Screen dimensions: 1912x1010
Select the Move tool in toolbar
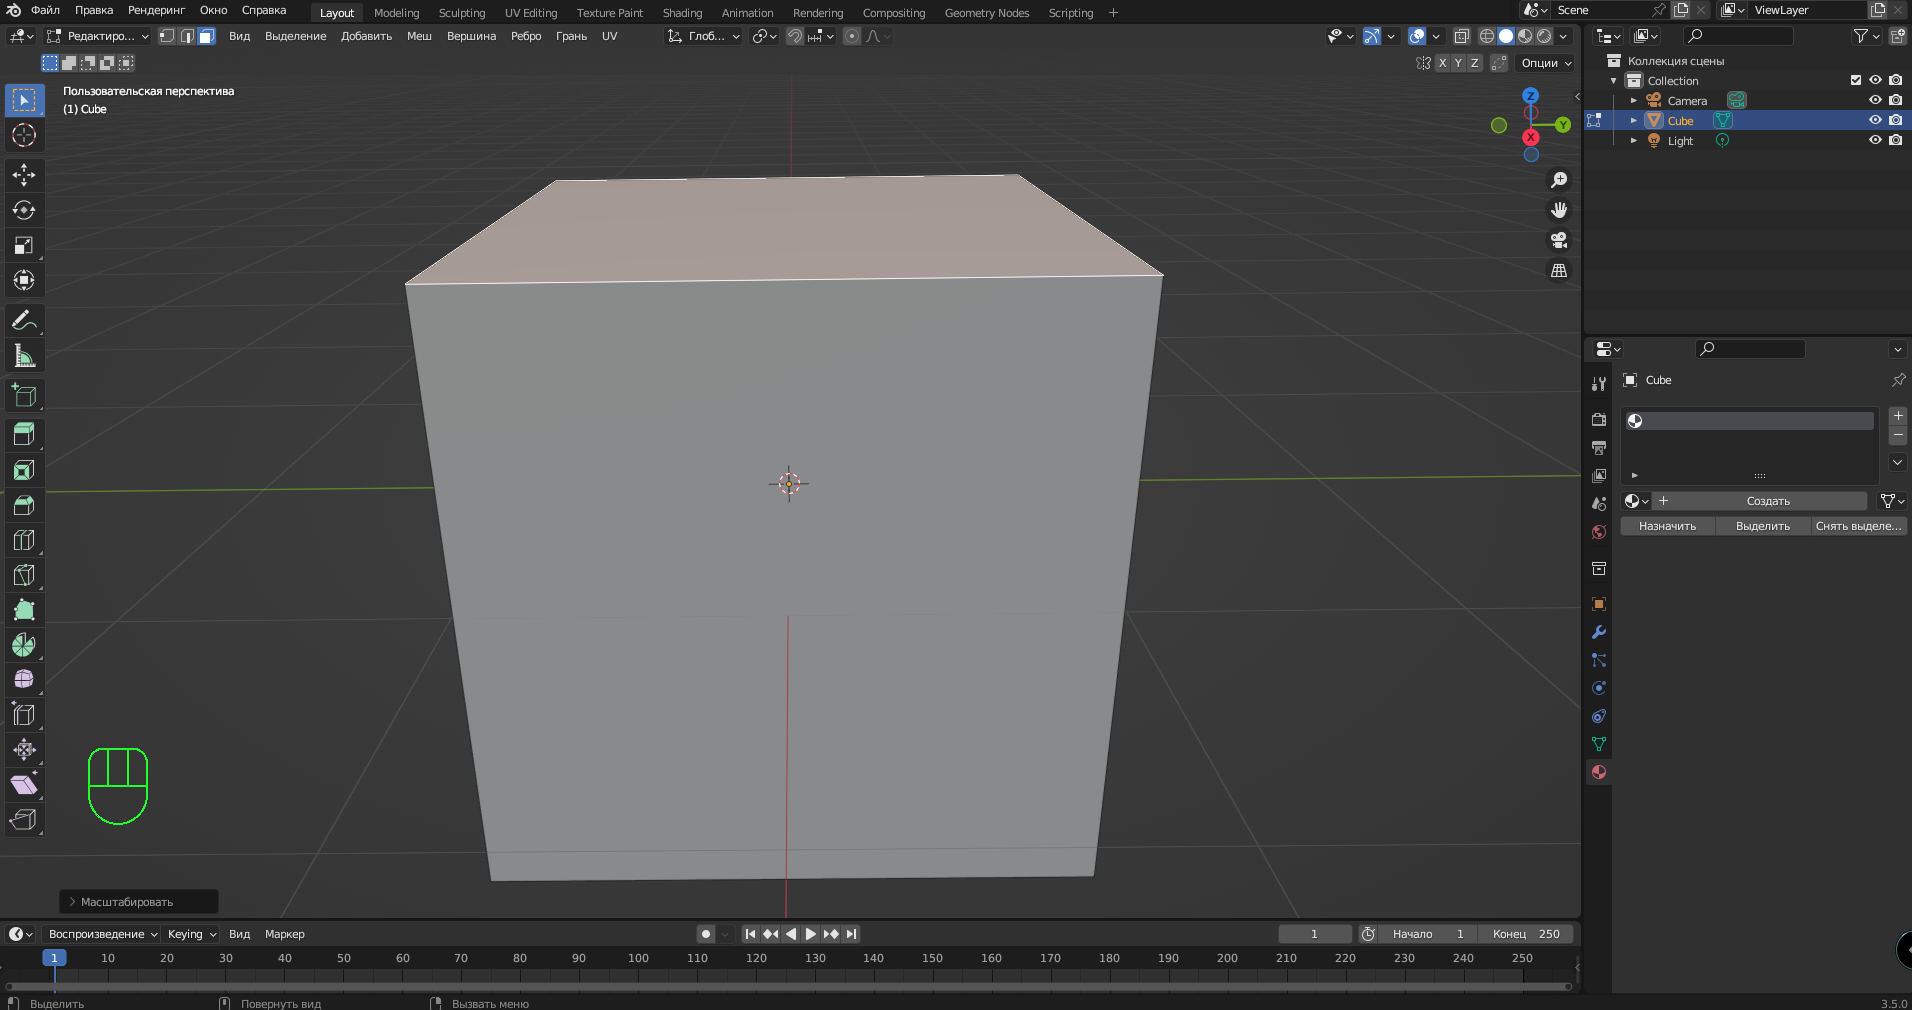point(24,175)
